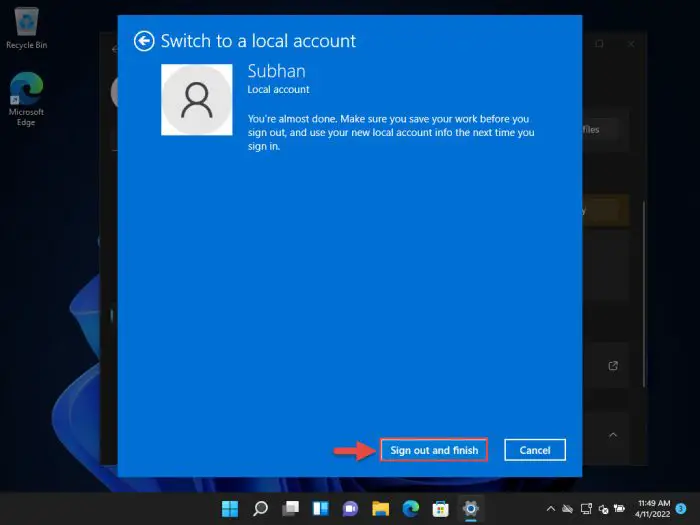The width and height of the screenshot is (700, 525).
Task: Click Sign out and finish button
Action: tap(434, 450)
